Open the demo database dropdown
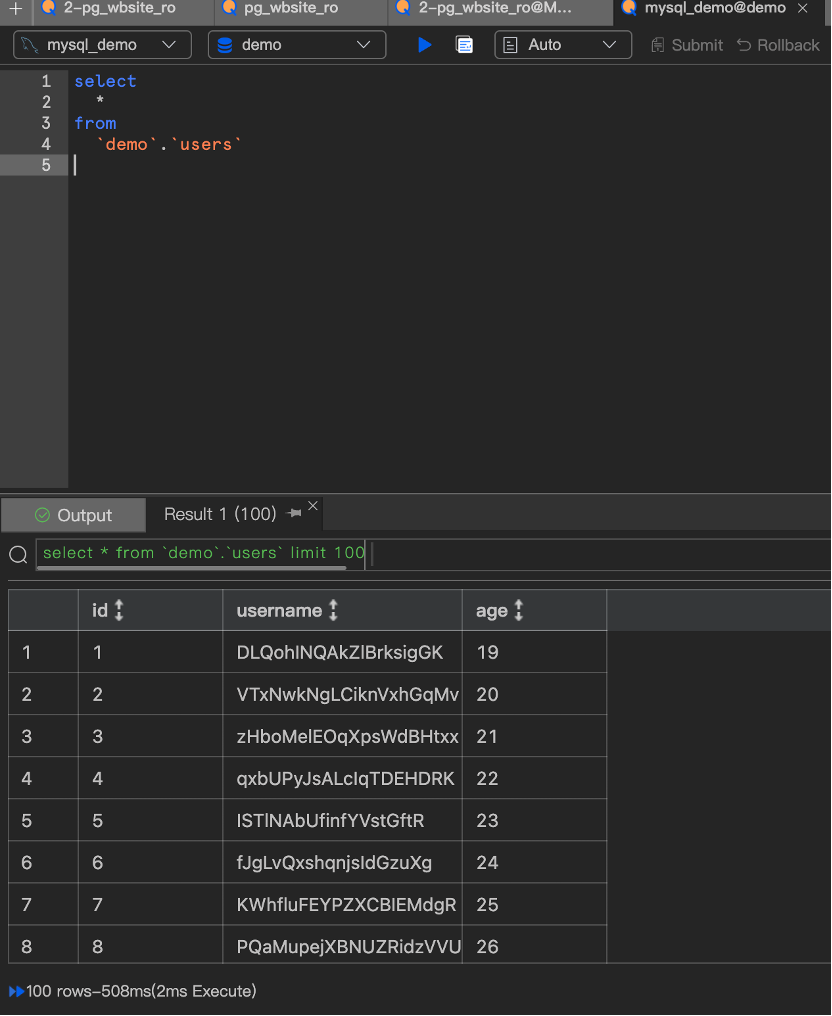The image size is (832, 1016). [x=297, y=45]
